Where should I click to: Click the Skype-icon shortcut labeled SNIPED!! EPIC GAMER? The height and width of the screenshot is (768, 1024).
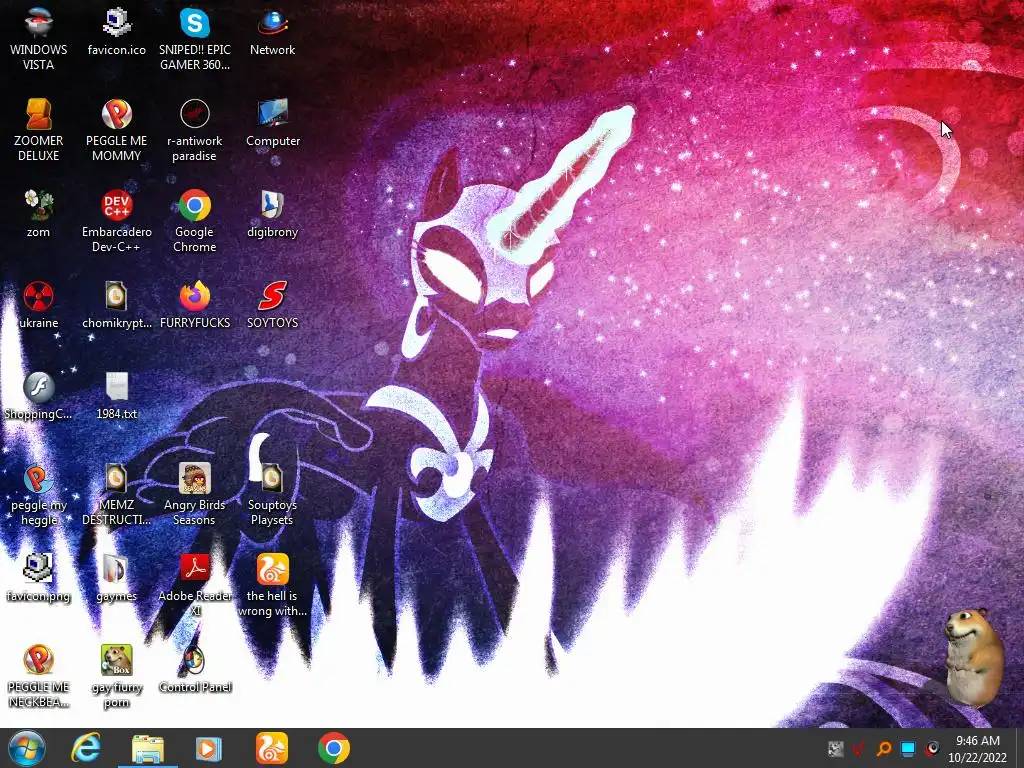click(195, 39)
